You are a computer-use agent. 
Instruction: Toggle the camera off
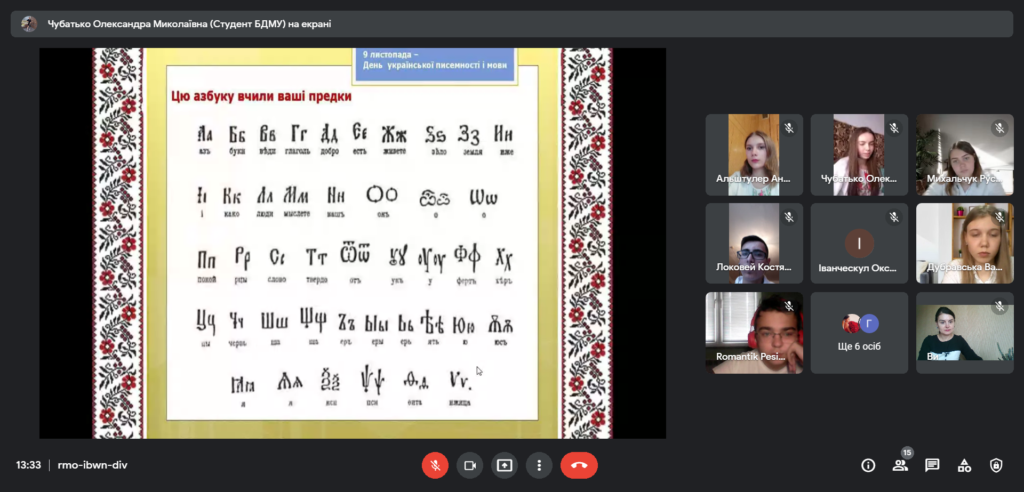[469, 465]
